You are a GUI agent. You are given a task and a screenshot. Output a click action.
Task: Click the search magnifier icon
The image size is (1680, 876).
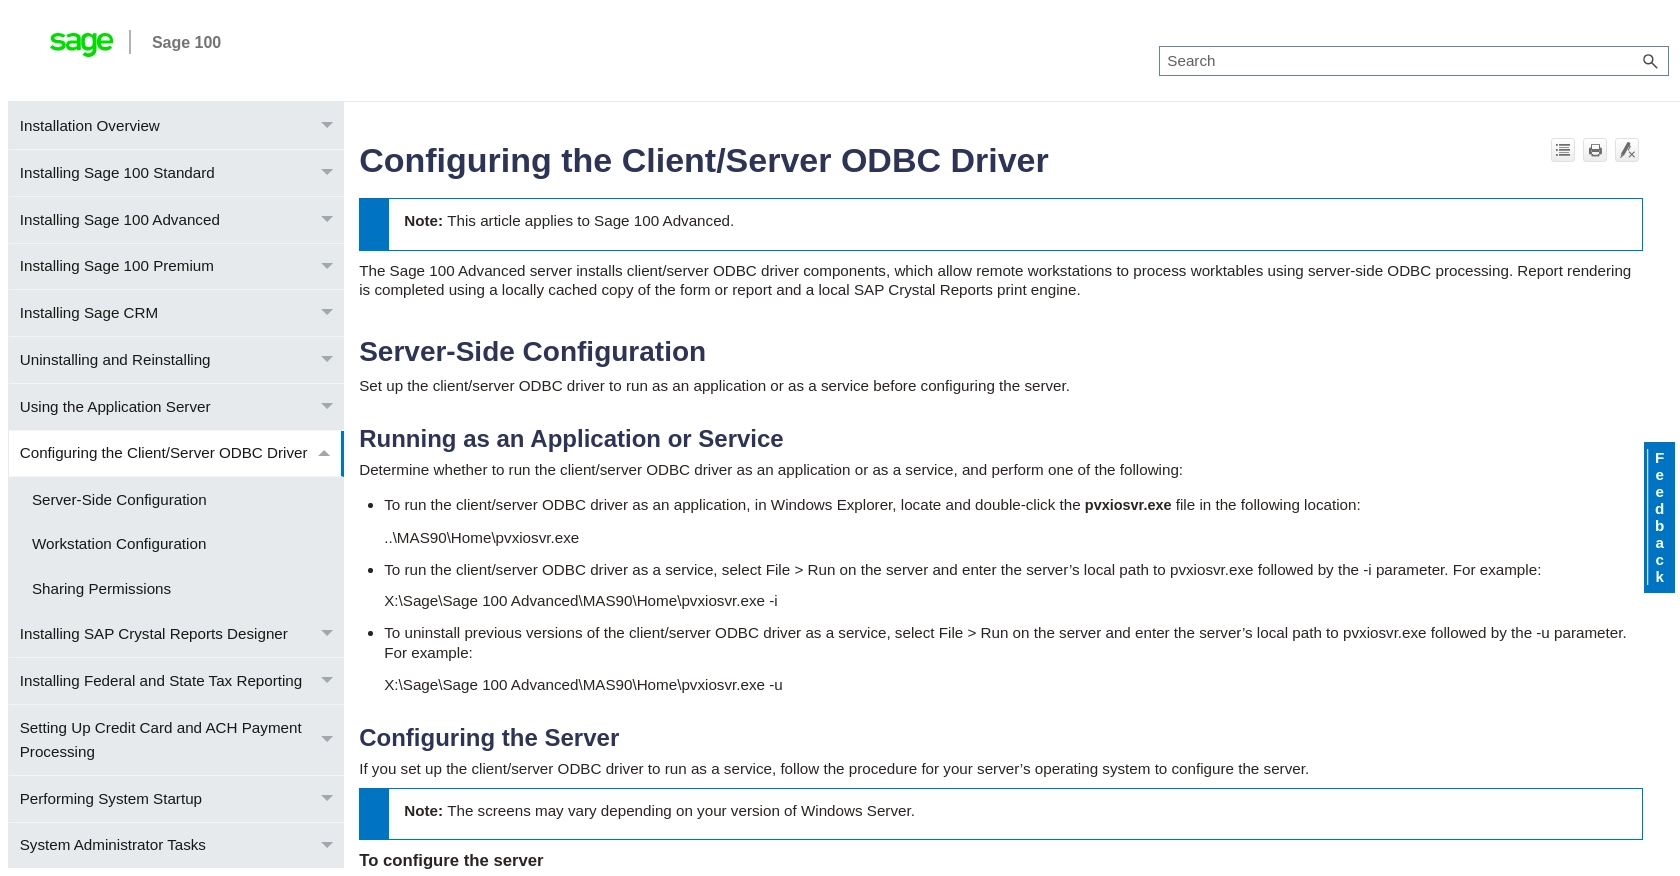click(x=1650, y=61)
